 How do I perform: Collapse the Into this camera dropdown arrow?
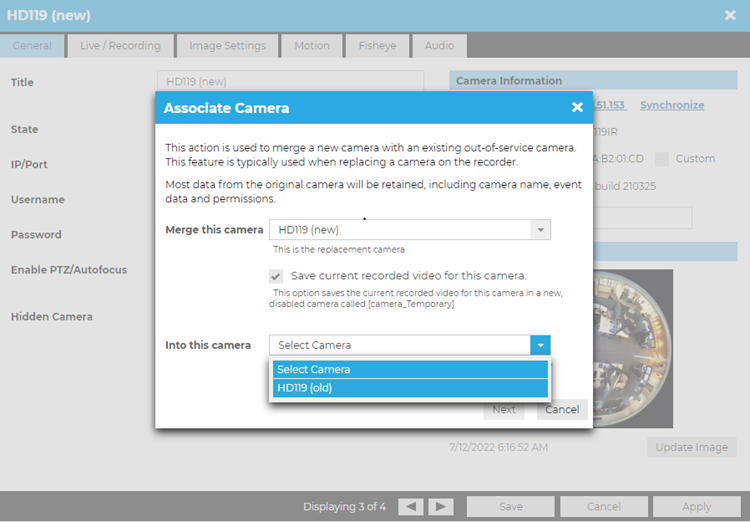pyautogui.click(x=540, y=345)
